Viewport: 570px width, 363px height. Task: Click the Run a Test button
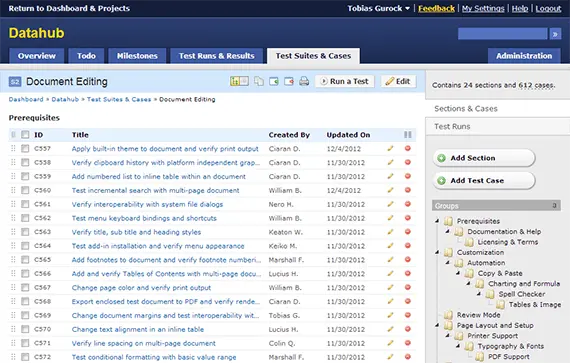click(345, 81)
